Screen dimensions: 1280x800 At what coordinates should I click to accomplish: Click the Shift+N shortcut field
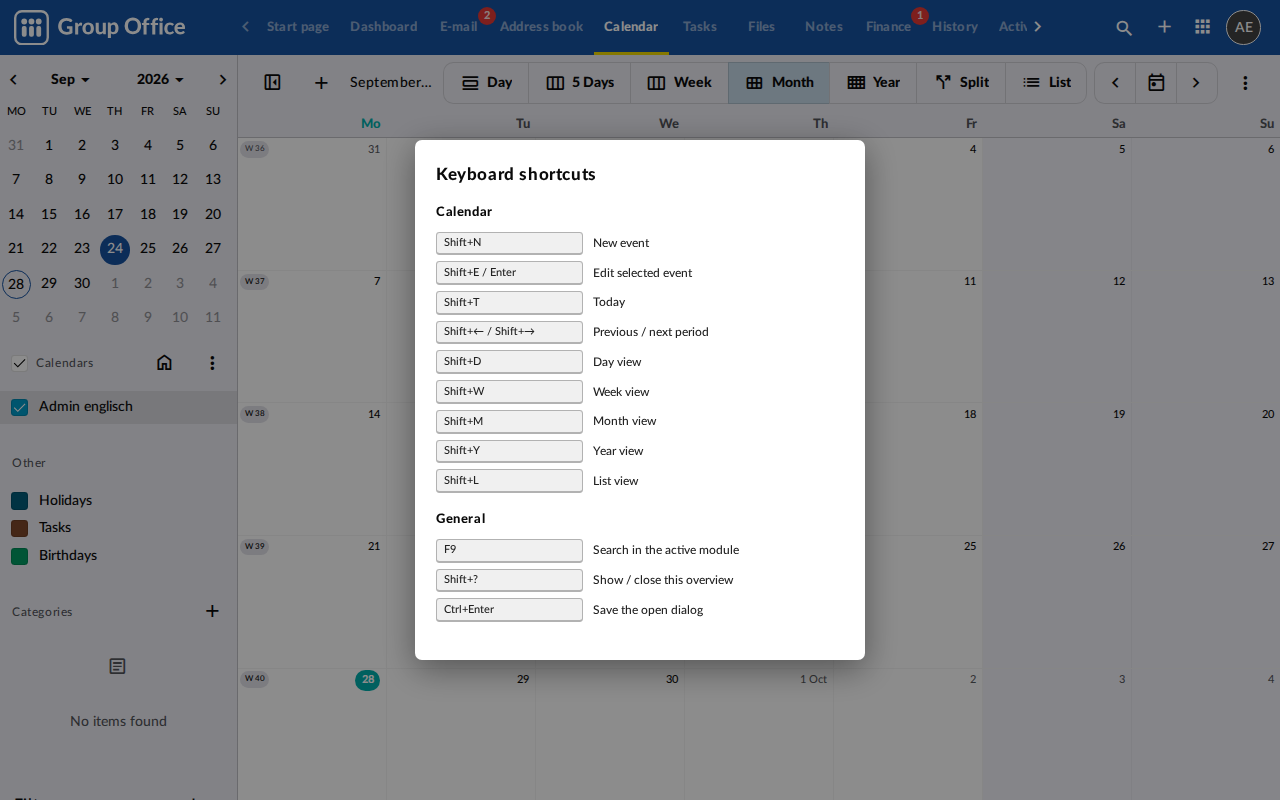pos(509,243)
